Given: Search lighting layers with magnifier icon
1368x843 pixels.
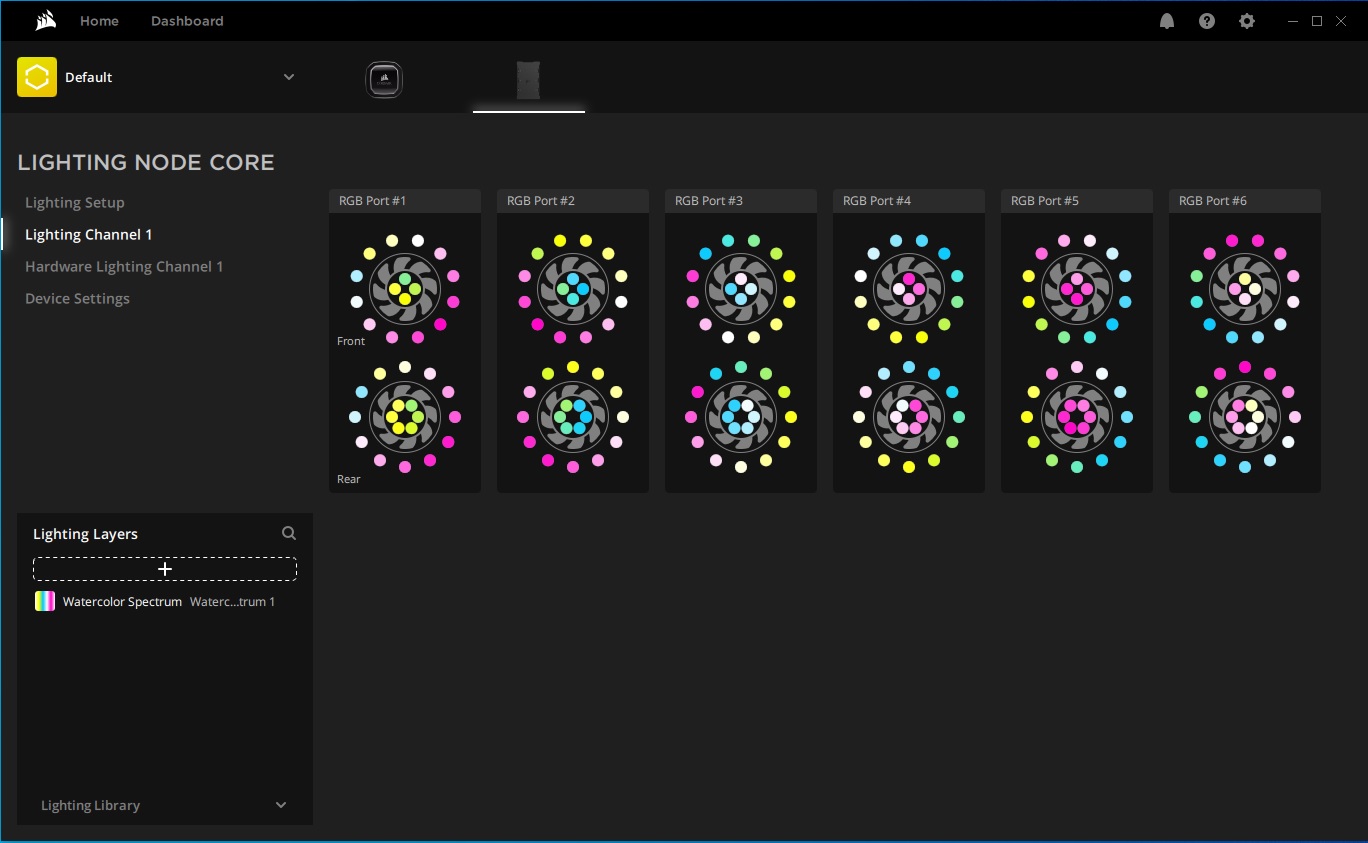Looking at the screenshot, I should (289, 534).
